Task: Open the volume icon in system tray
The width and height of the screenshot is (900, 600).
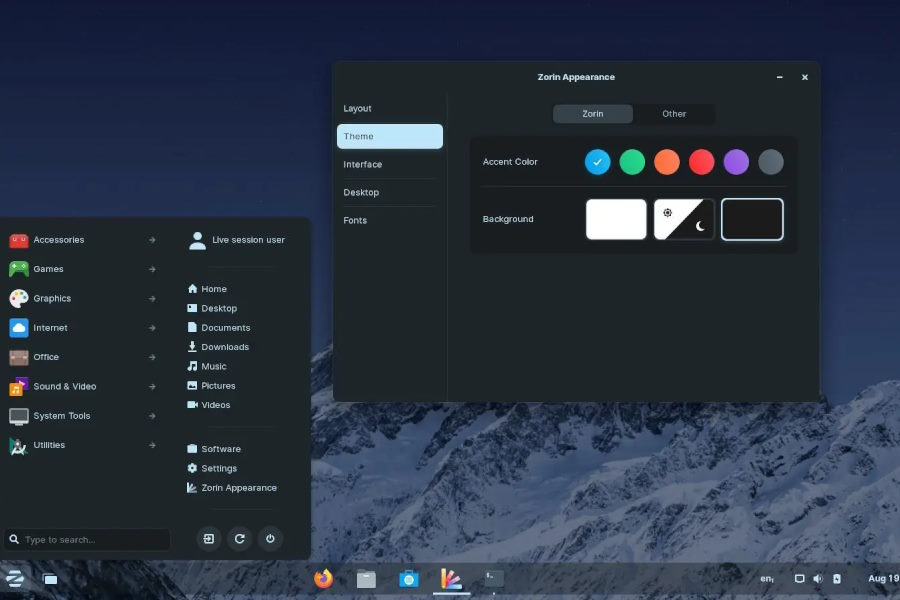Action: pos(817,578)
